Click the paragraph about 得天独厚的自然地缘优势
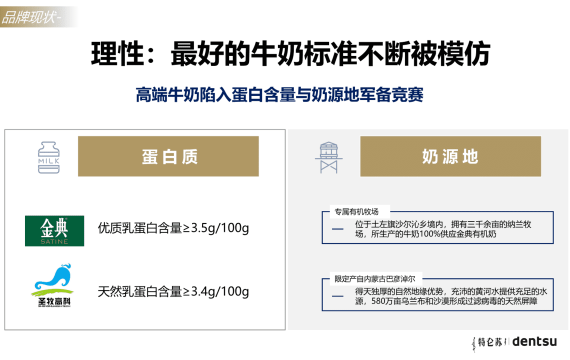This screenshot has height=360, width=570. 451,296
